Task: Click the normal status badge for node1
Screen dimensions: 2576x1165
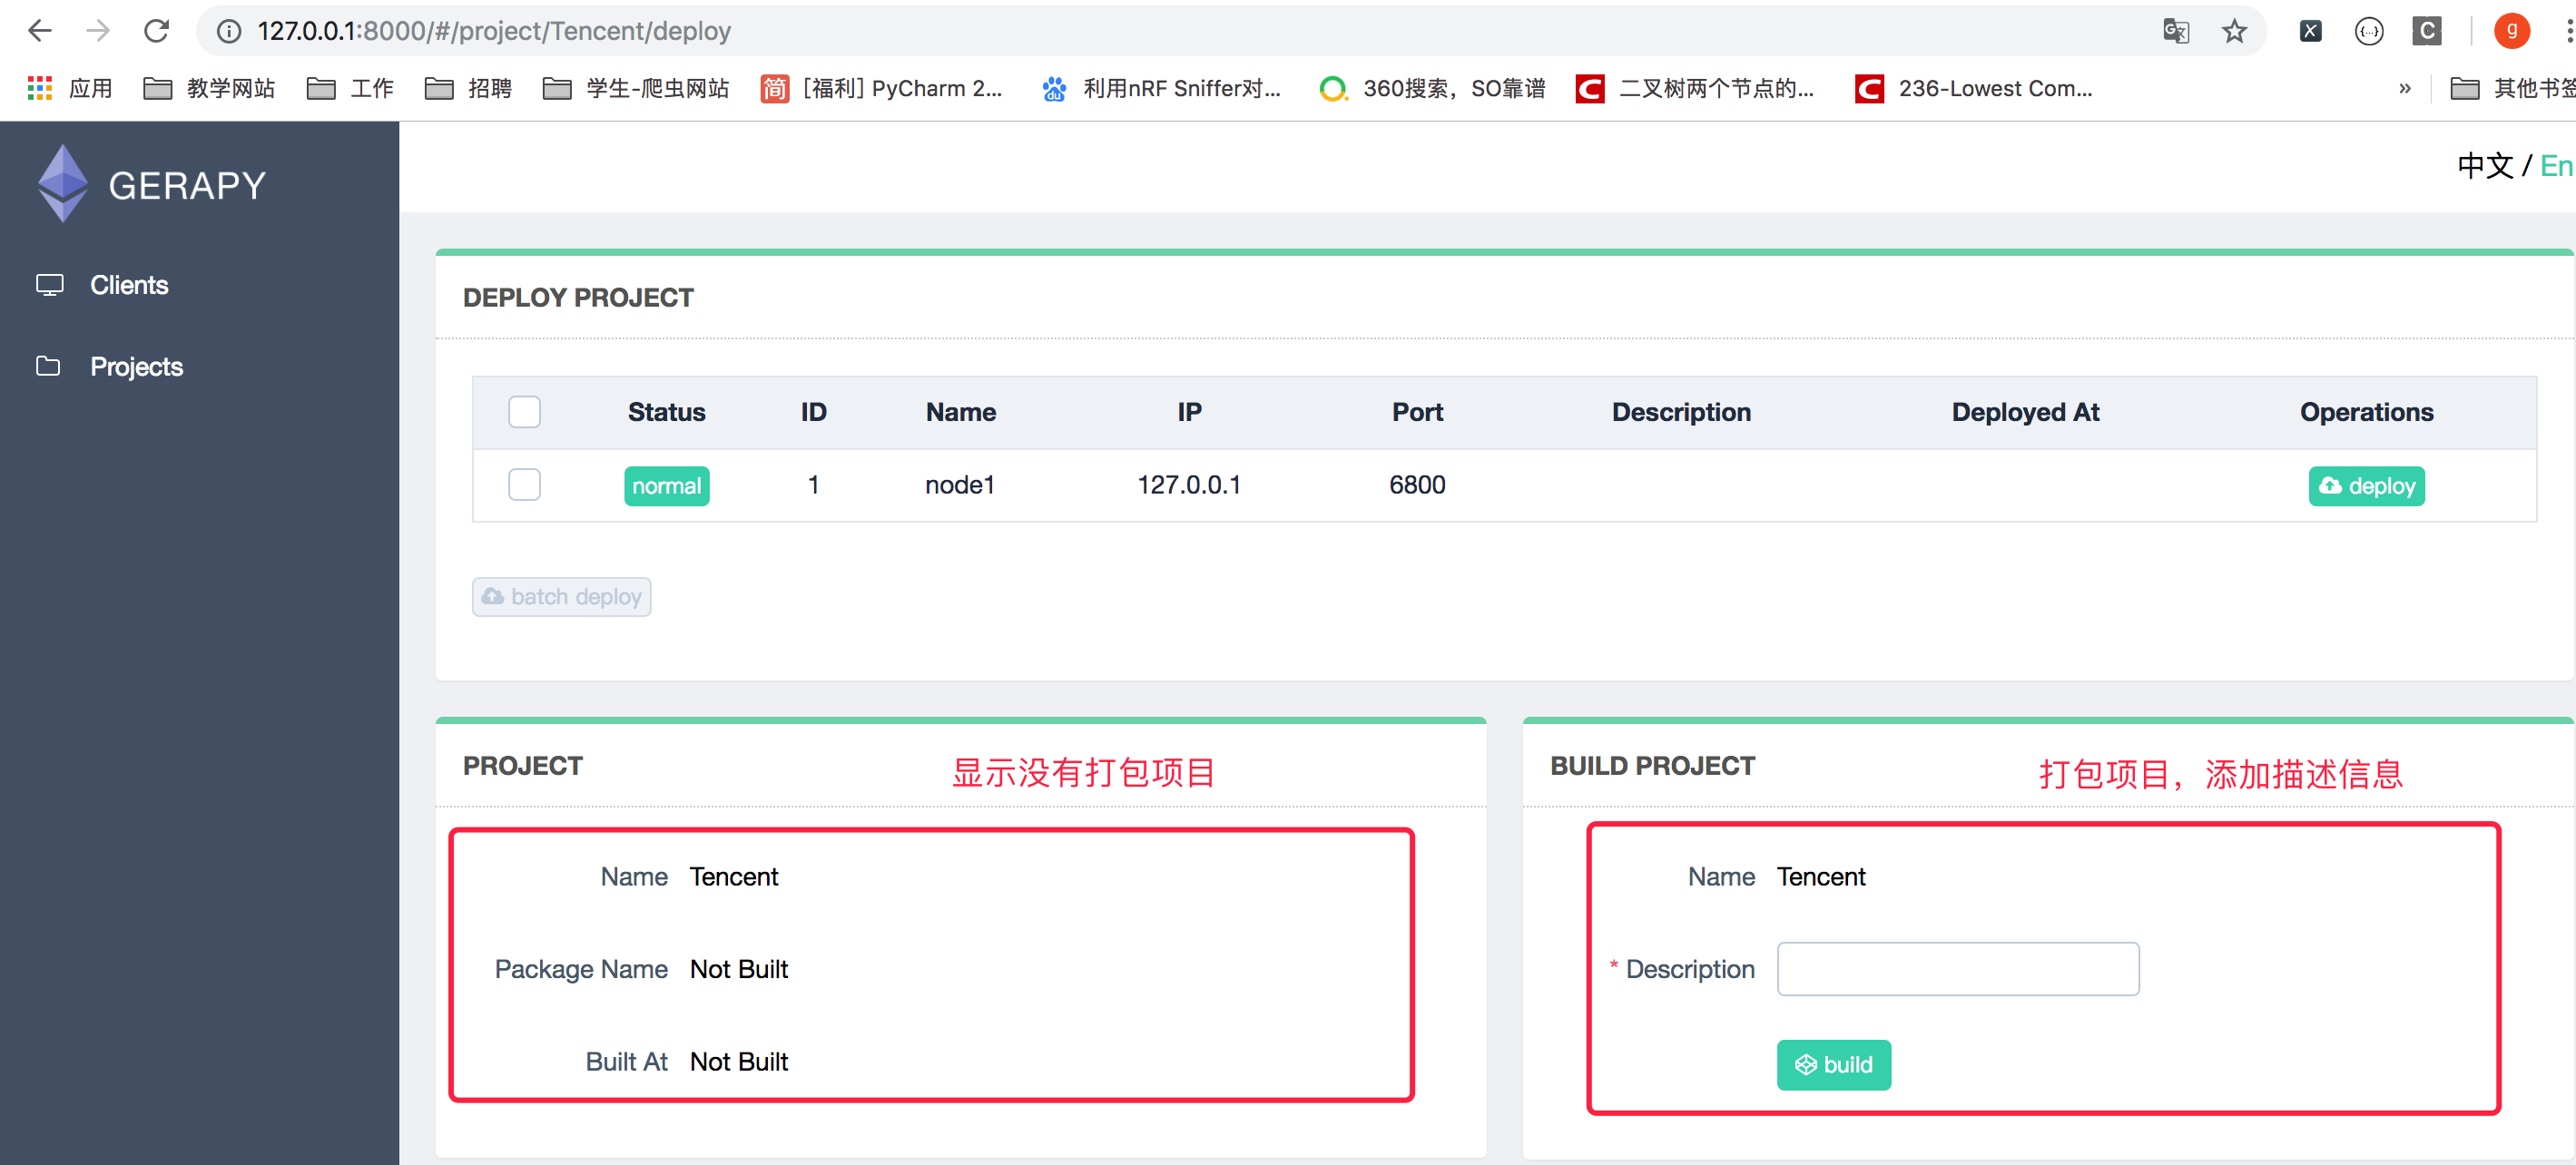Action: pos(662,485)
